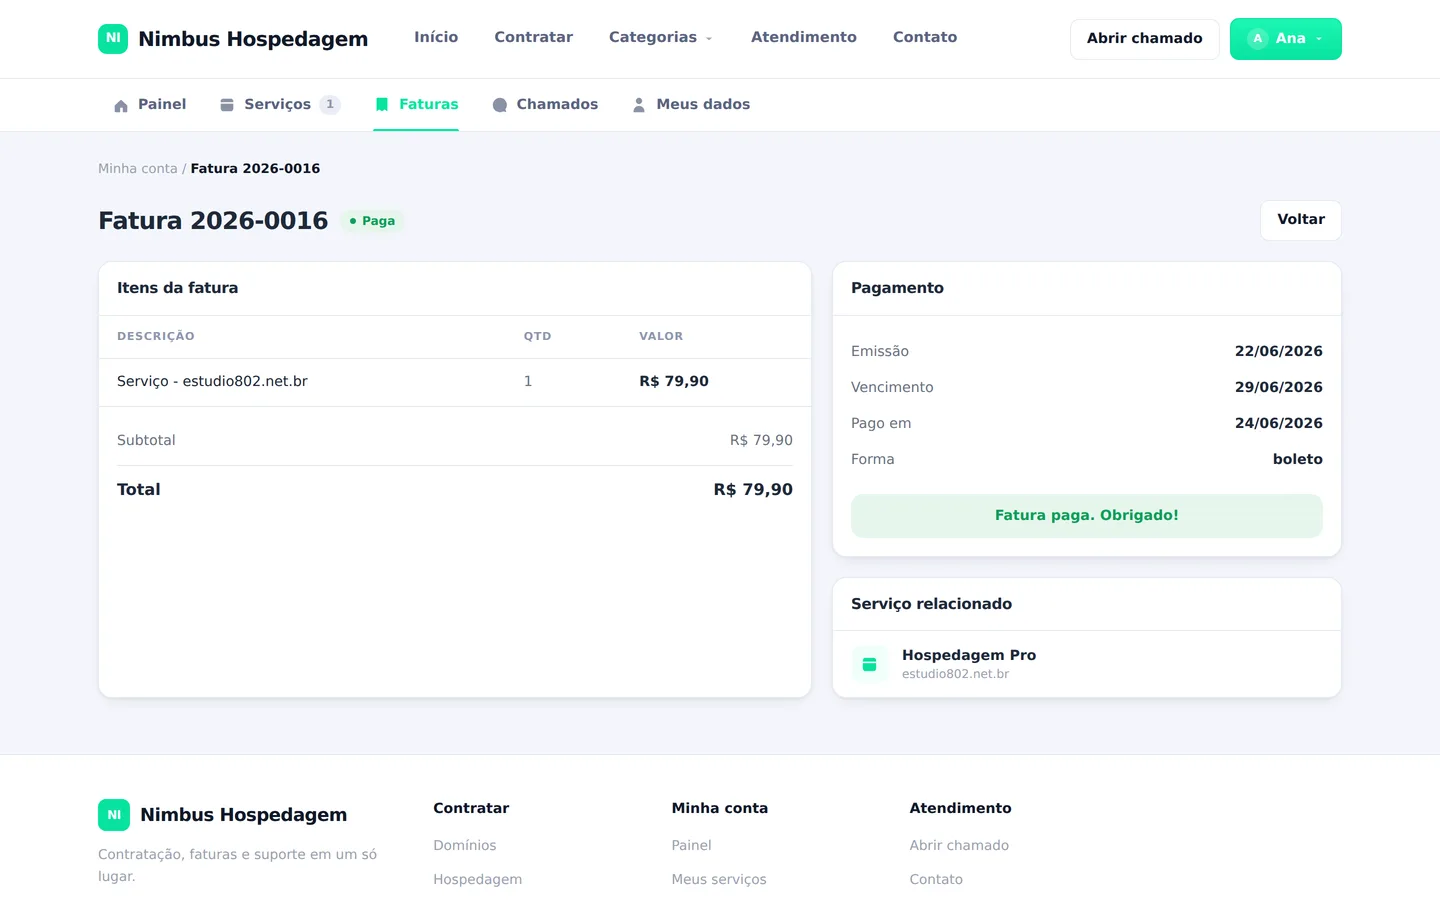This screenshot has width=1440, height=900.
Task: Click the Hospedagem Pro service icon
Action: coord(869,664)
